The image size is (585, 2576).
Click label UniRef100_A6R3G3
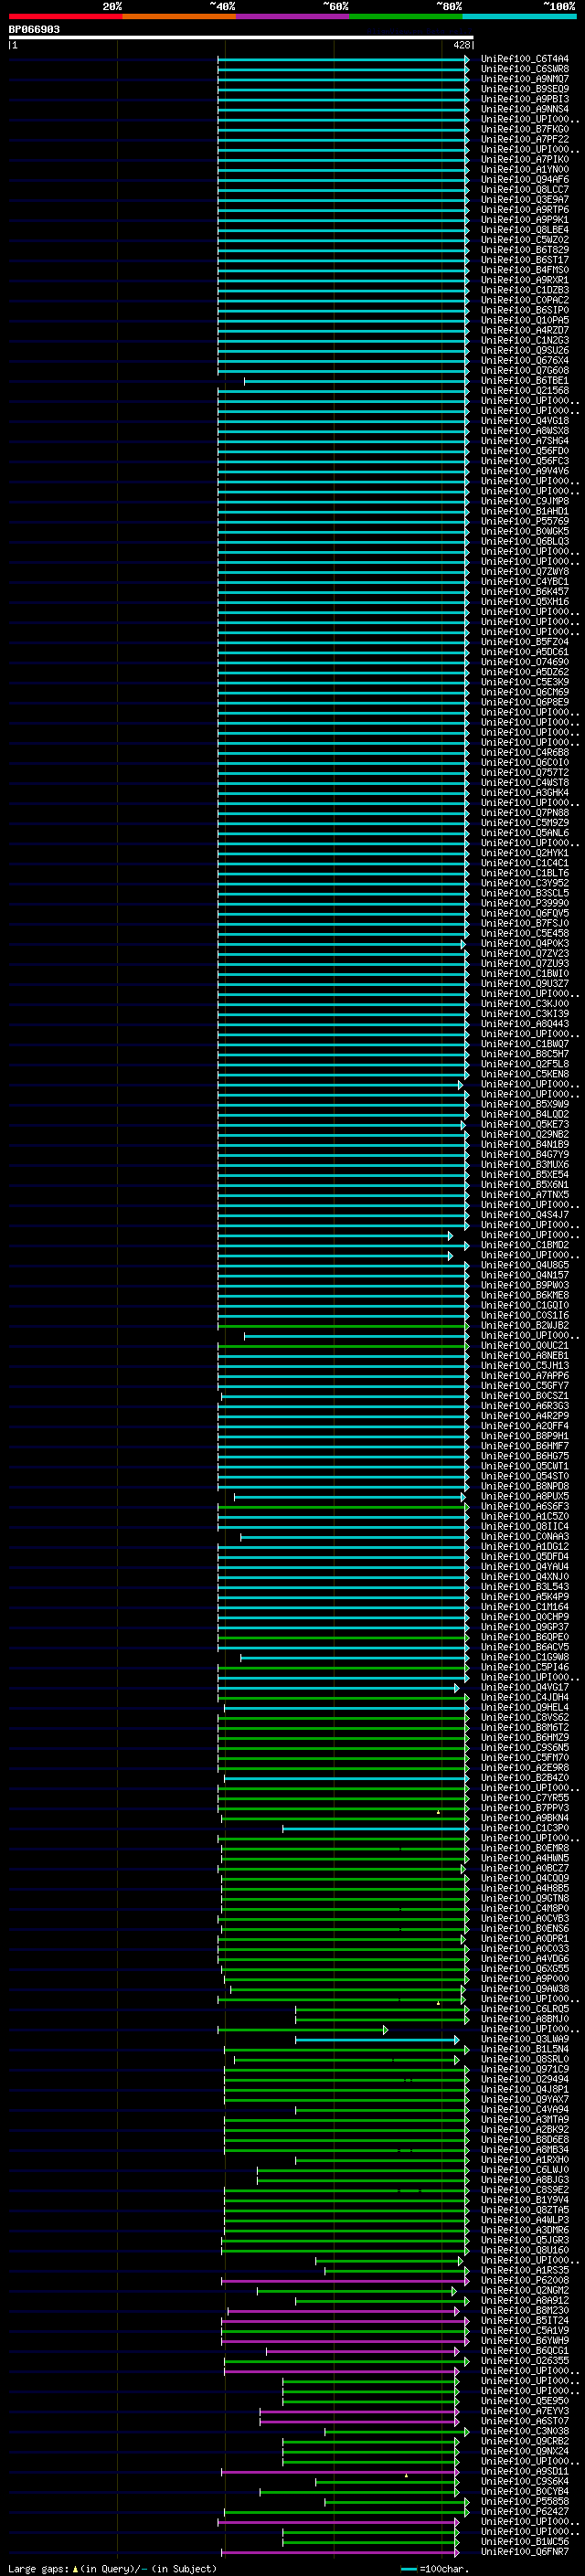click(x=525, y=1406)
